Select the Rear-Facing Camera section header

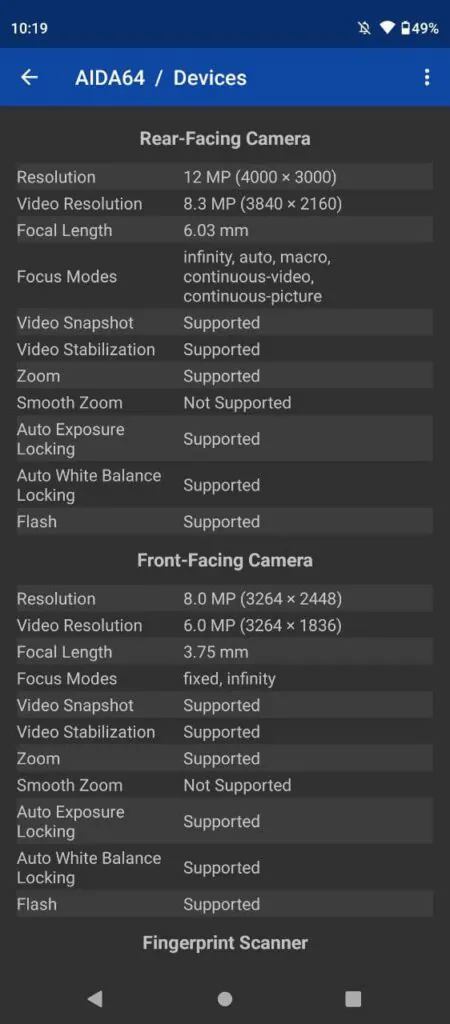(225, 138)
